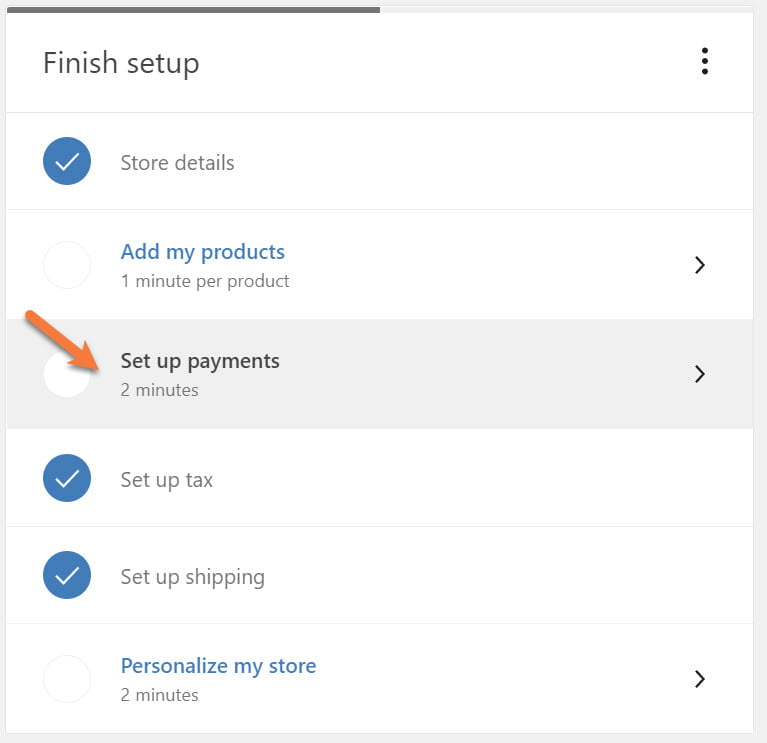
Task: Click the chevron arrow for Set up payments
Action: [700, 374]
